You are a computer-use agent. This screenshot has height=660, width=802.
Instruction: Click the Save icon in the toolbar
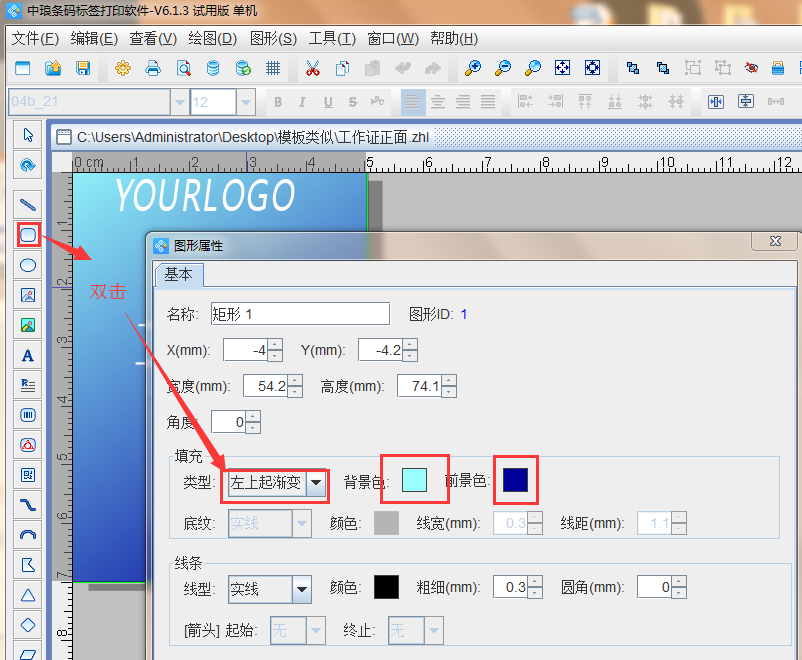84,68
